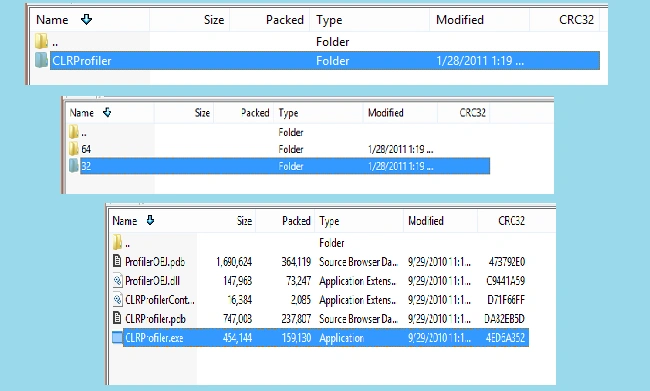Click the parent folder icon in middle panel
Screen dimensions: 650x391
[74, 132]
